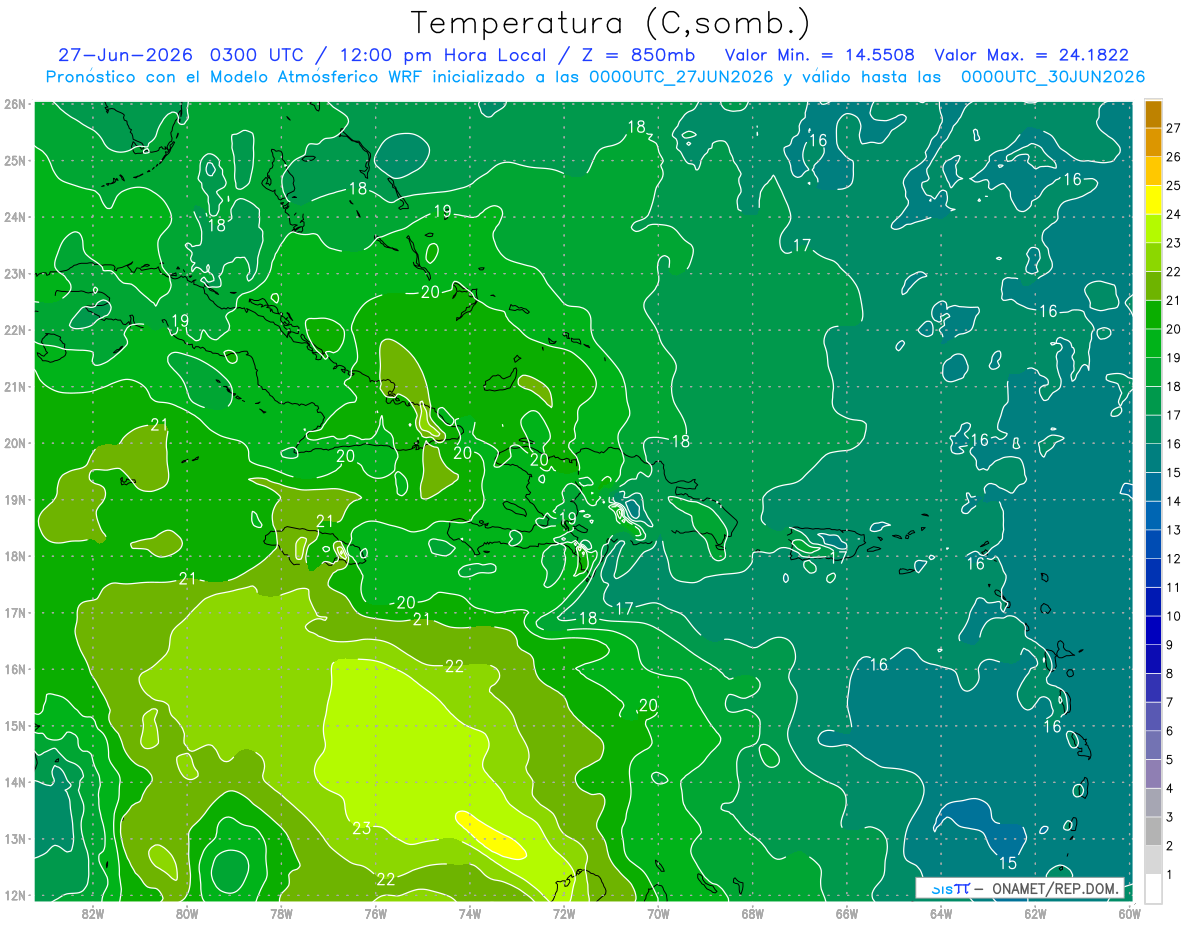Click latitude axis label '22N'
This screenshot has width=1200, height=927.
coord(14,330)
